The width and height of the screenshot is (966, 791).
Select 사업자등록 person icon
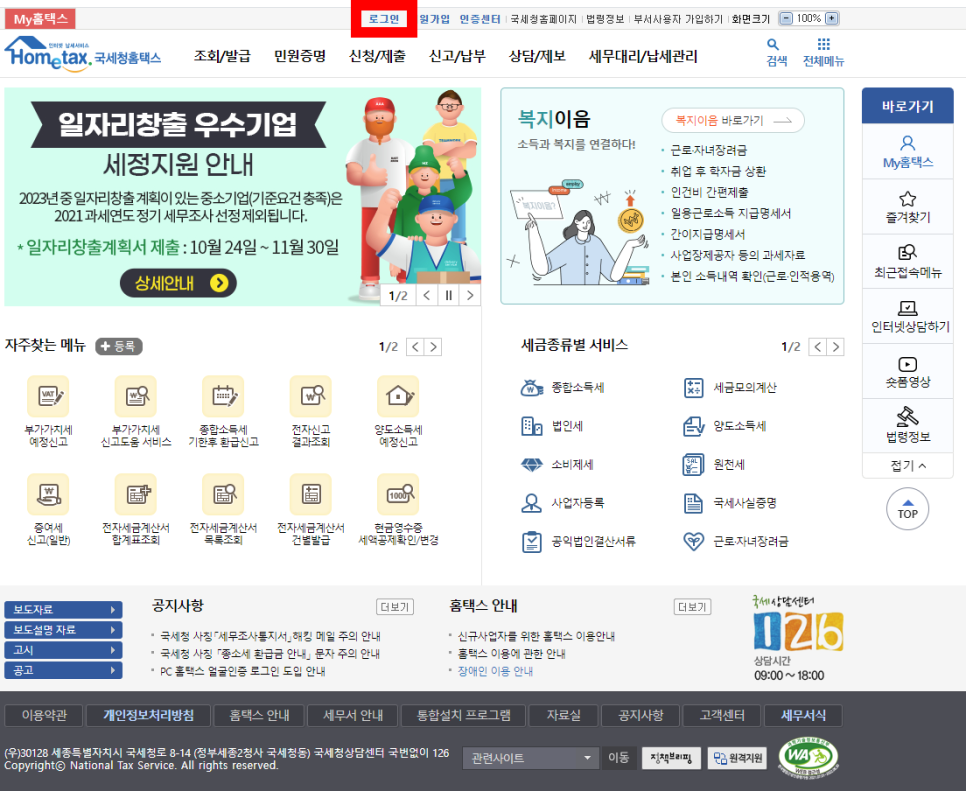tap(531, 503)
